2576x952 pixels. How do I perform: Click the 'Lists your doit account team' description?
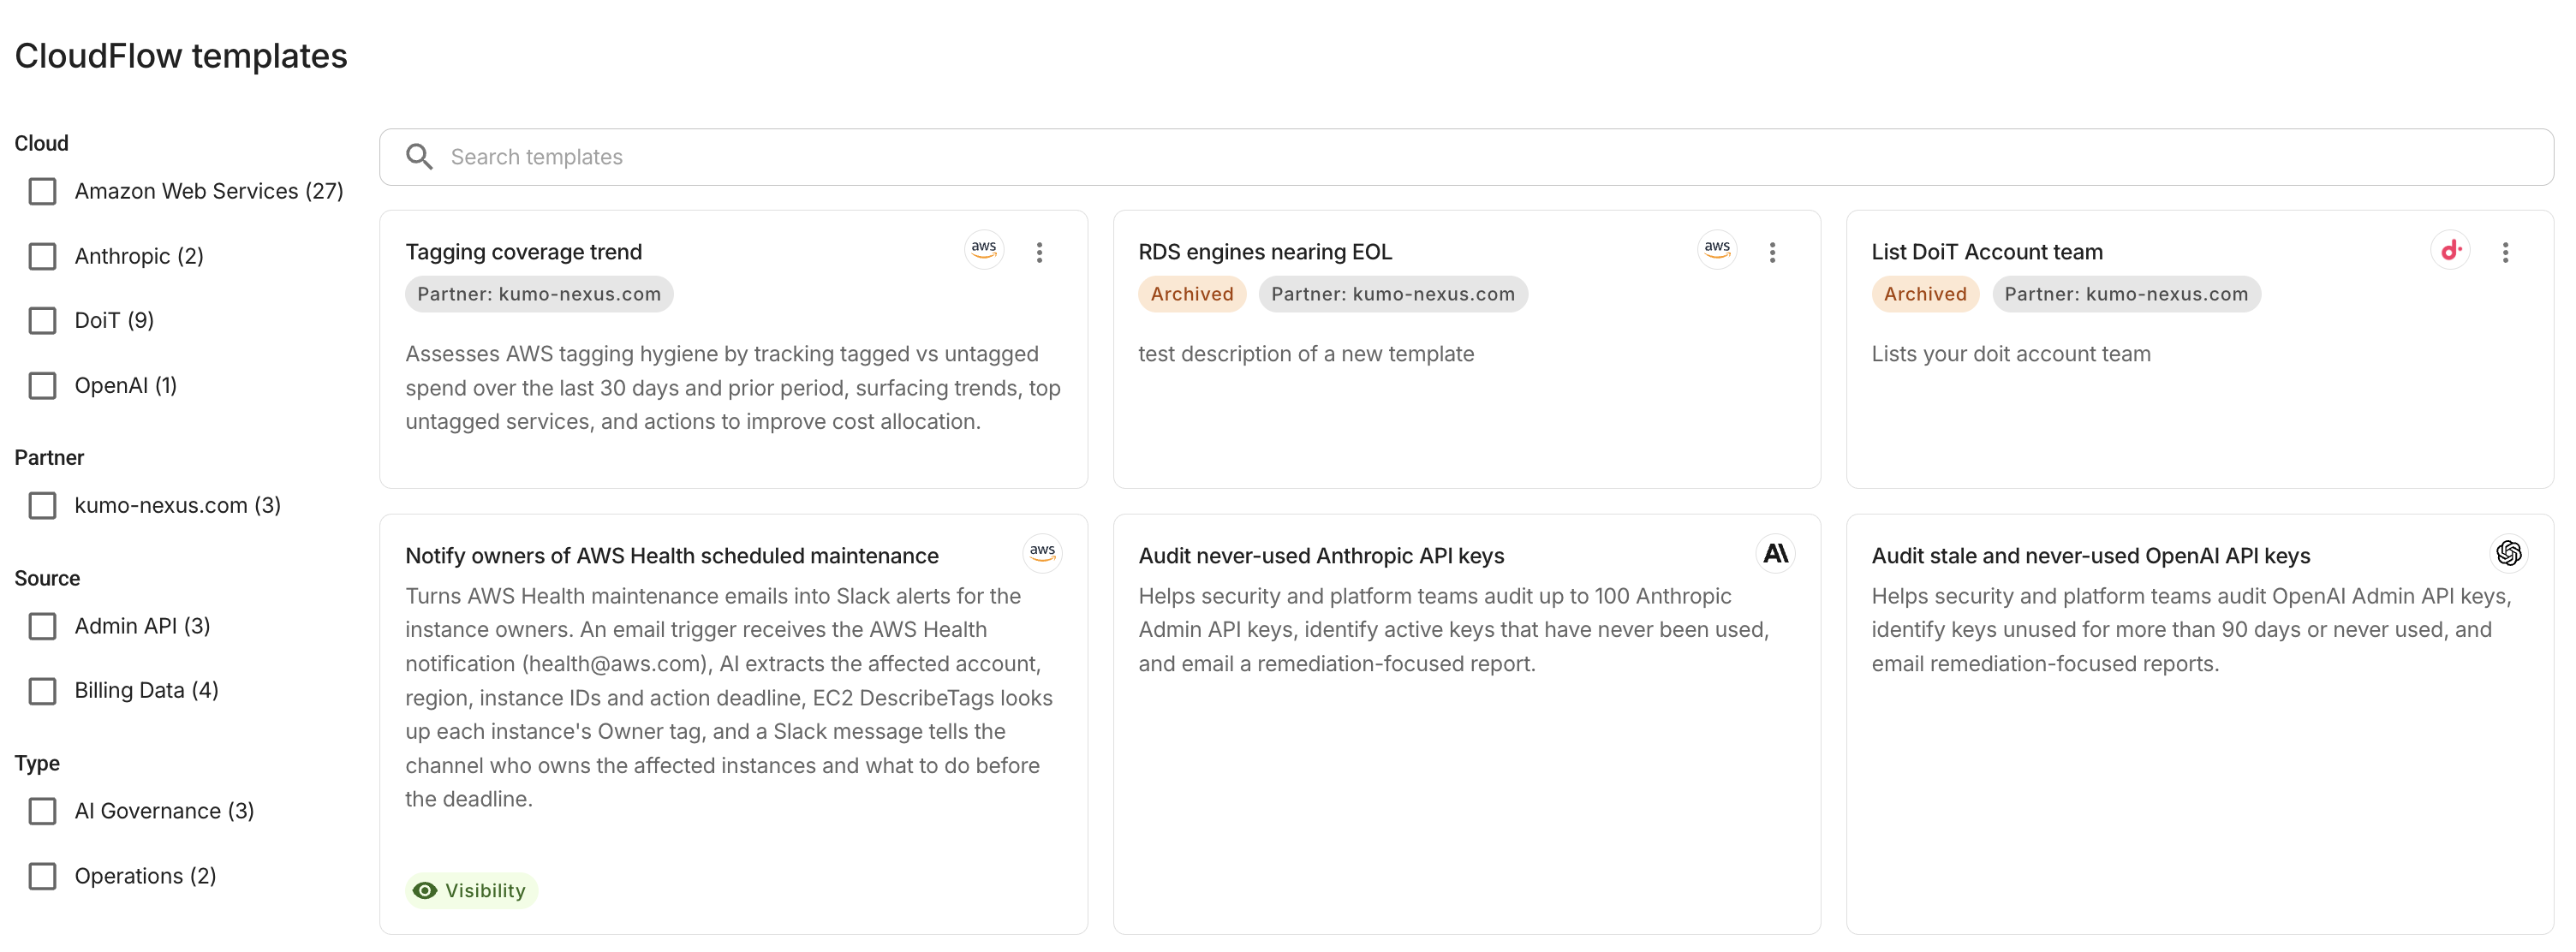(x=2010, y=354)
